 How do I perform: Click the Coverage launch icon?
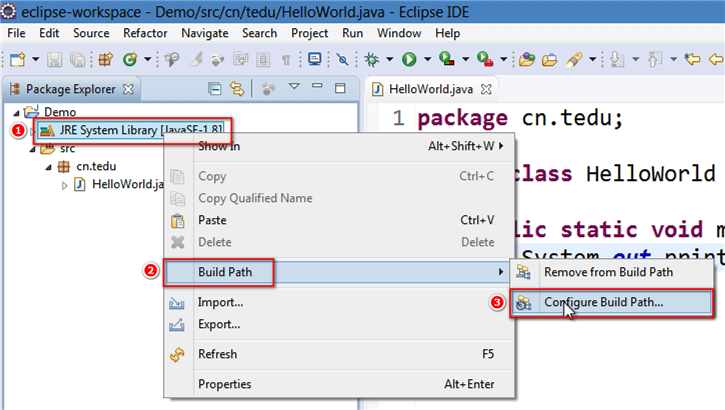(447, 59)
